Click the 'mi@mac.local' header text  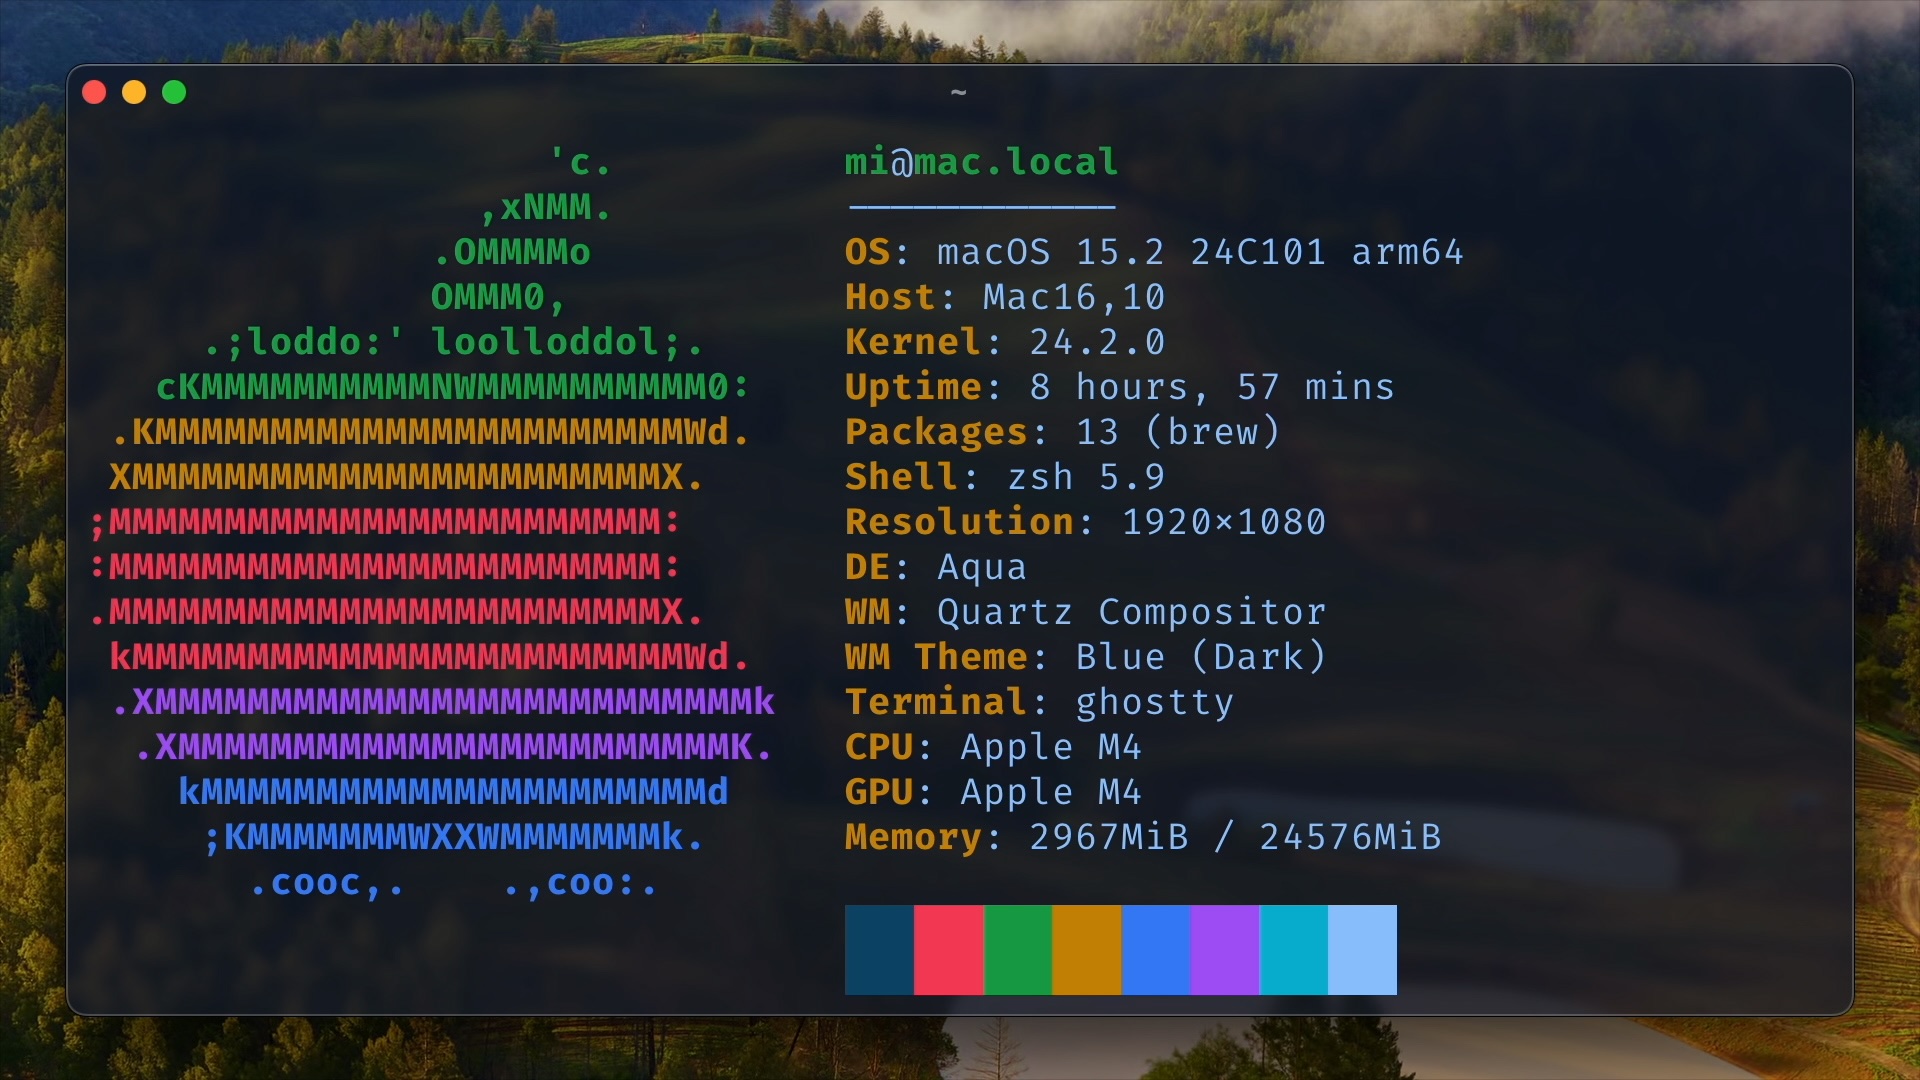[981, 162]
